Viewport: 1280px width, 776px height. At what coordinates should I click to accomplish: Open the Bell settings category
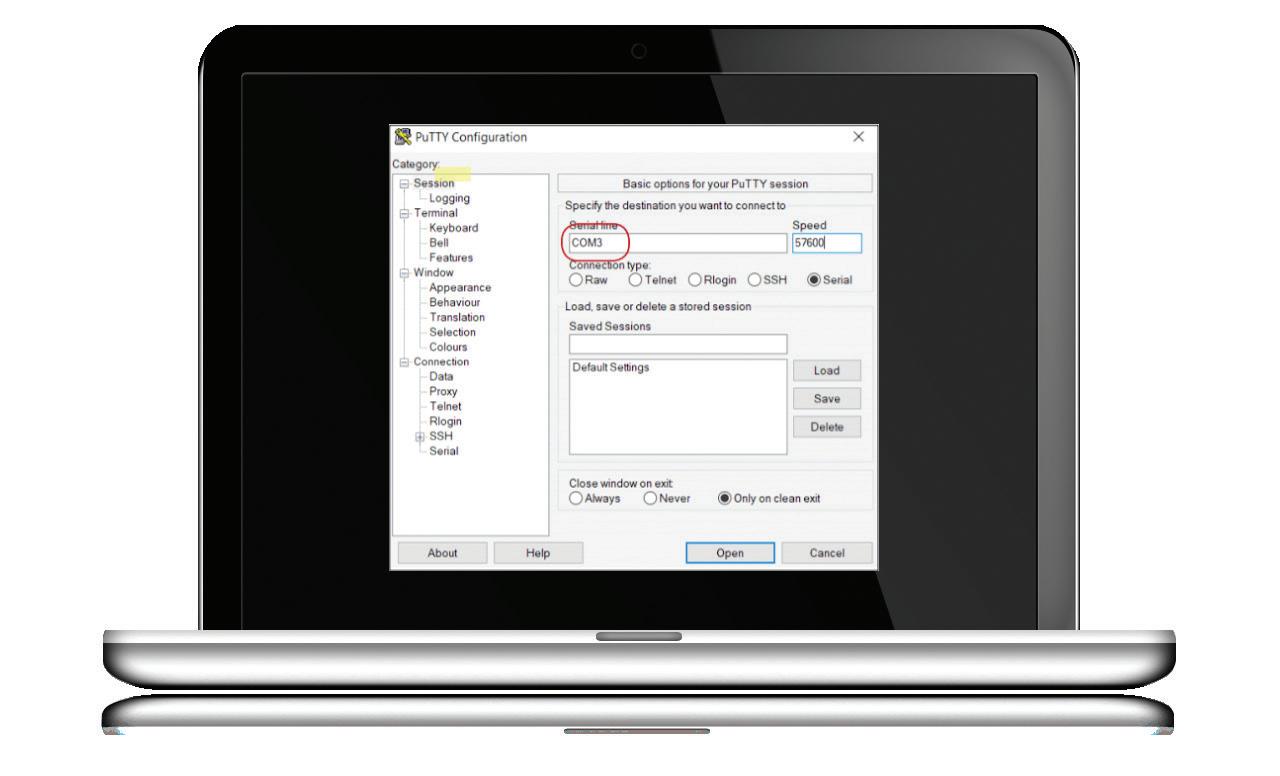(439, 243)
